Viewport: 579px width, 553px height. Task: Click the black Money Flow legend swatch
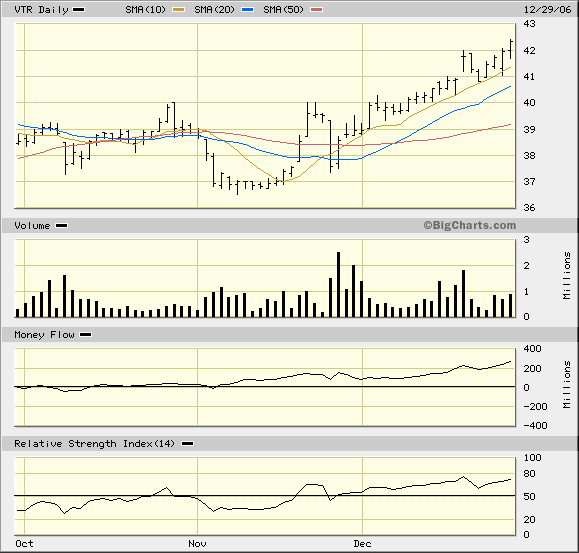pos(86,335)
